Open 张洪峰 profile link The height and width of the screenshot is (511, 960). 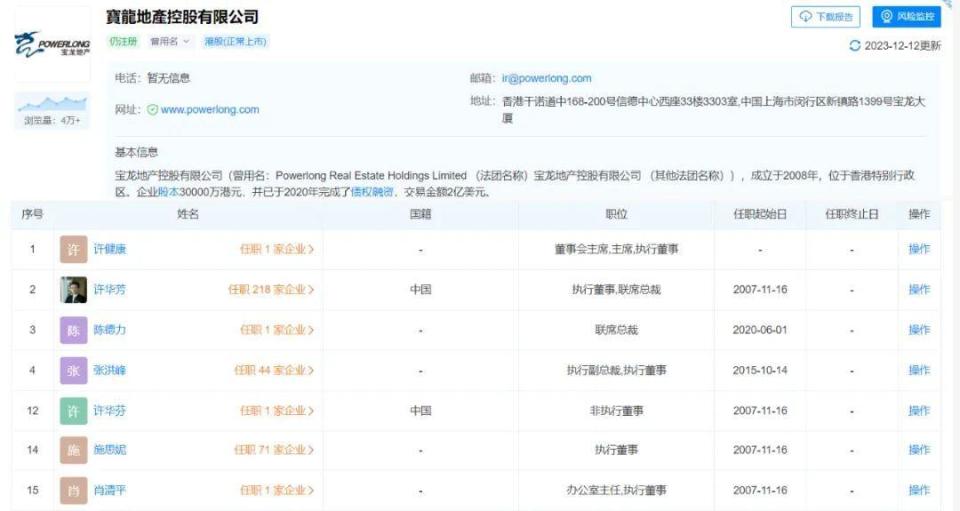coord(110,370)
